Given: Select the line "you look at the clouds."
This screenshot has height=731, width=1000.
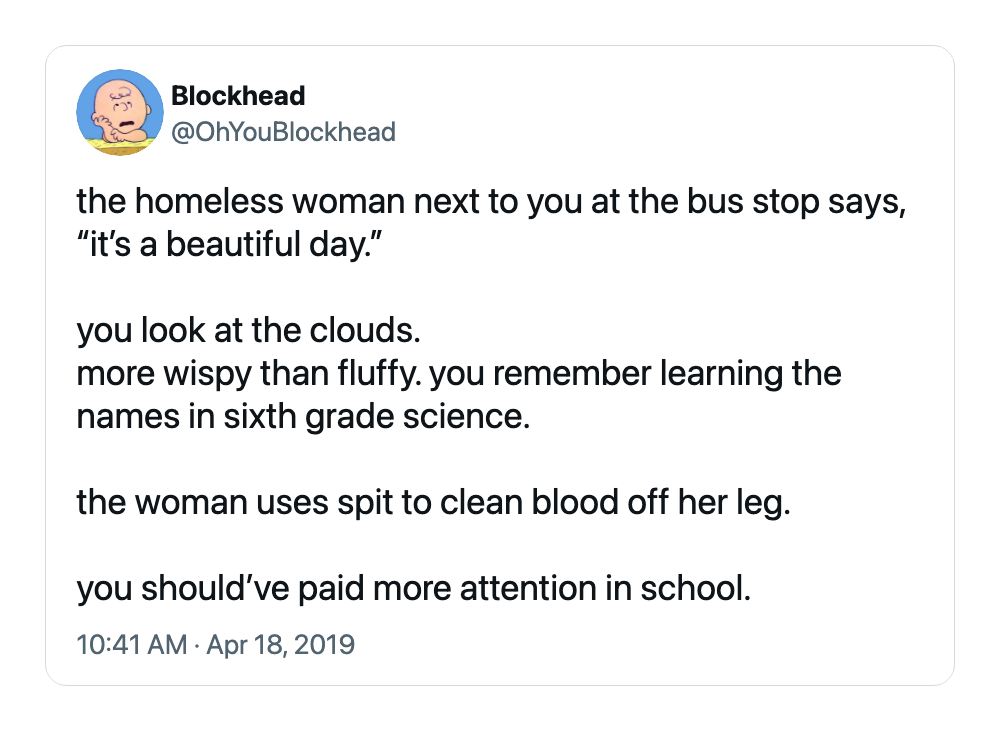Looking at the screenshot, I should [x=249, y=331].
